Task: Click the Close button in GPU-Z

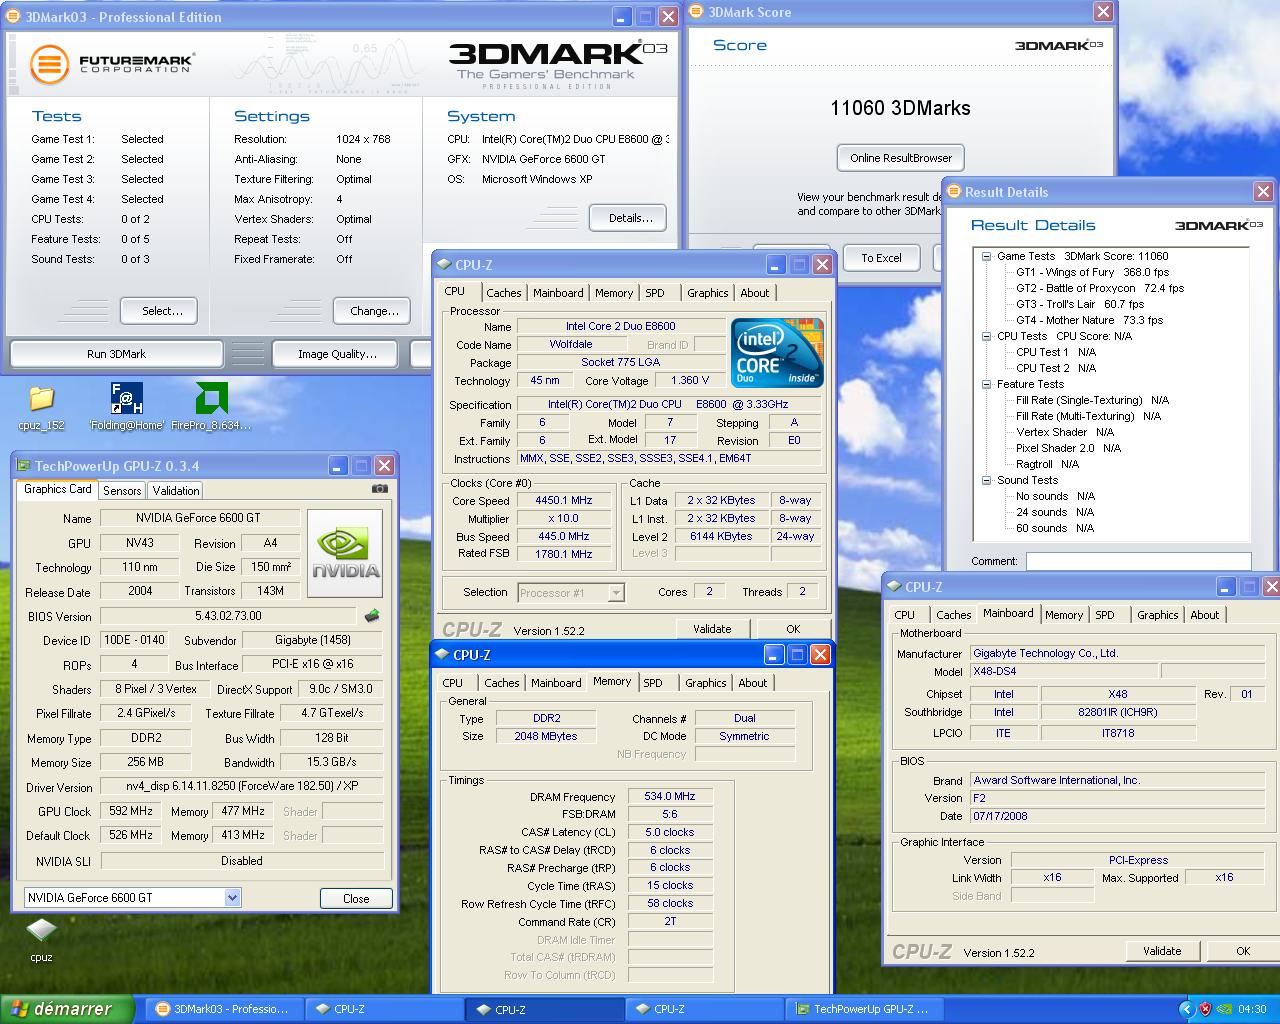Action: click(x=356, y=898)
